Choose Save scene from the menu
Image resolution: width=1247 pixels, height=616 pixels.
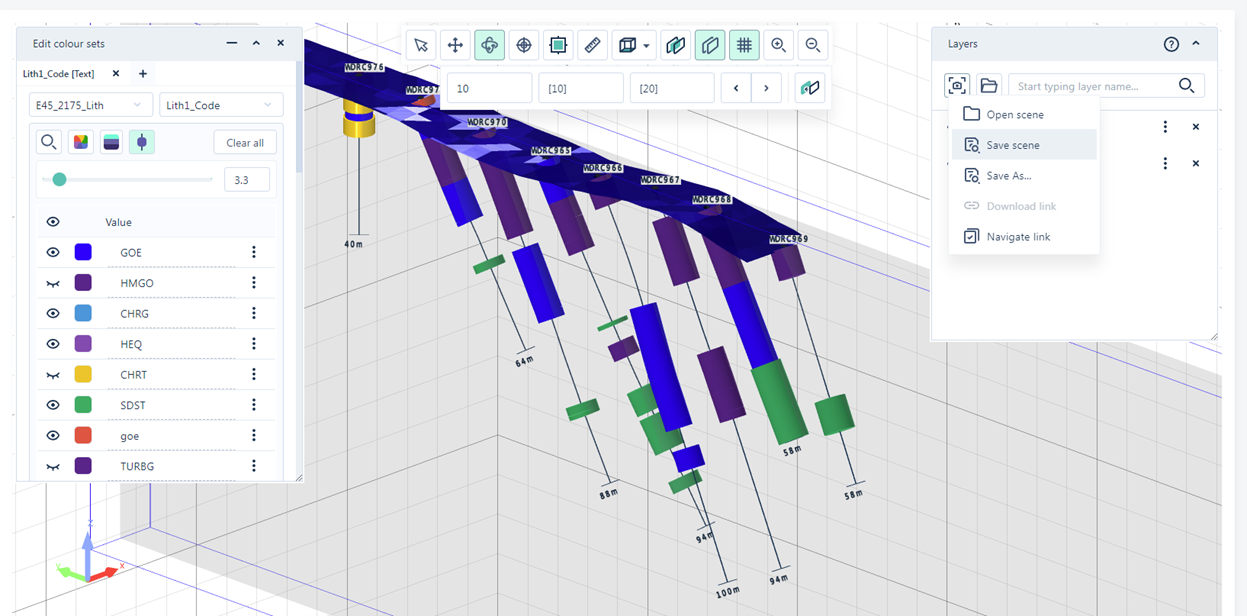pos(1012,145)
